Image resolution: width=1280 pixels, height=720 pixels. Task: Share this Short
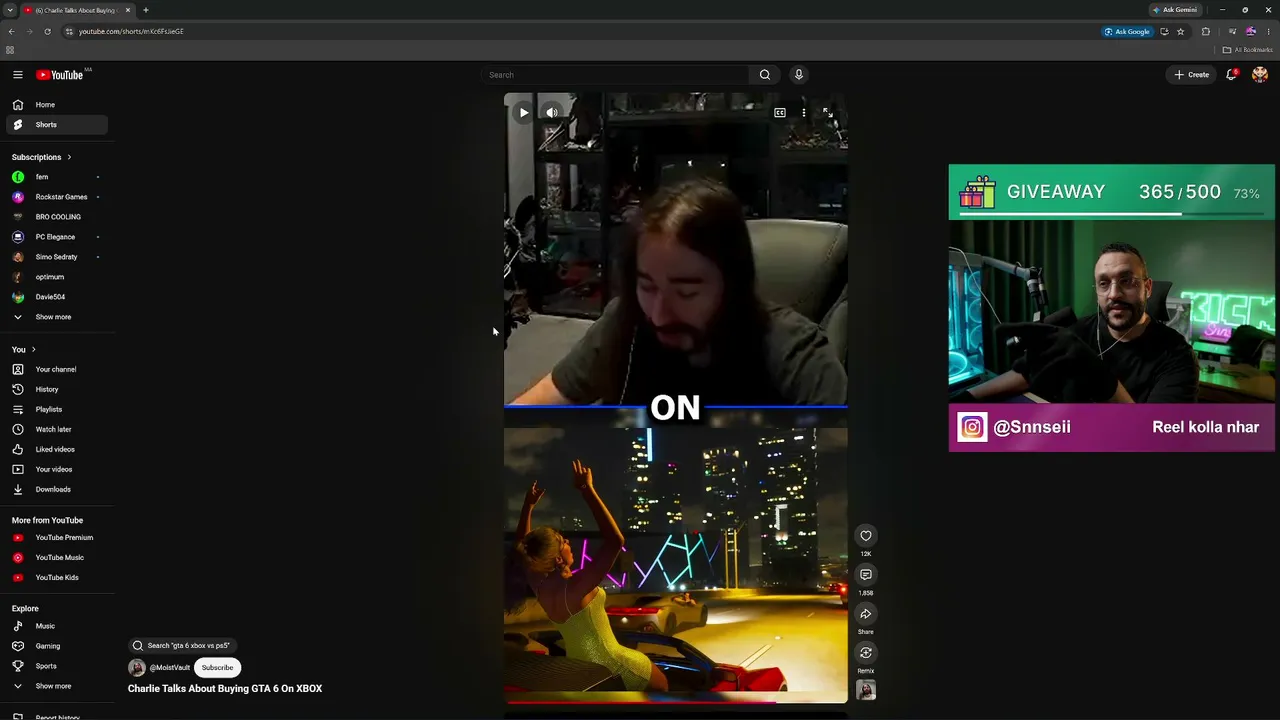[866, 614]
